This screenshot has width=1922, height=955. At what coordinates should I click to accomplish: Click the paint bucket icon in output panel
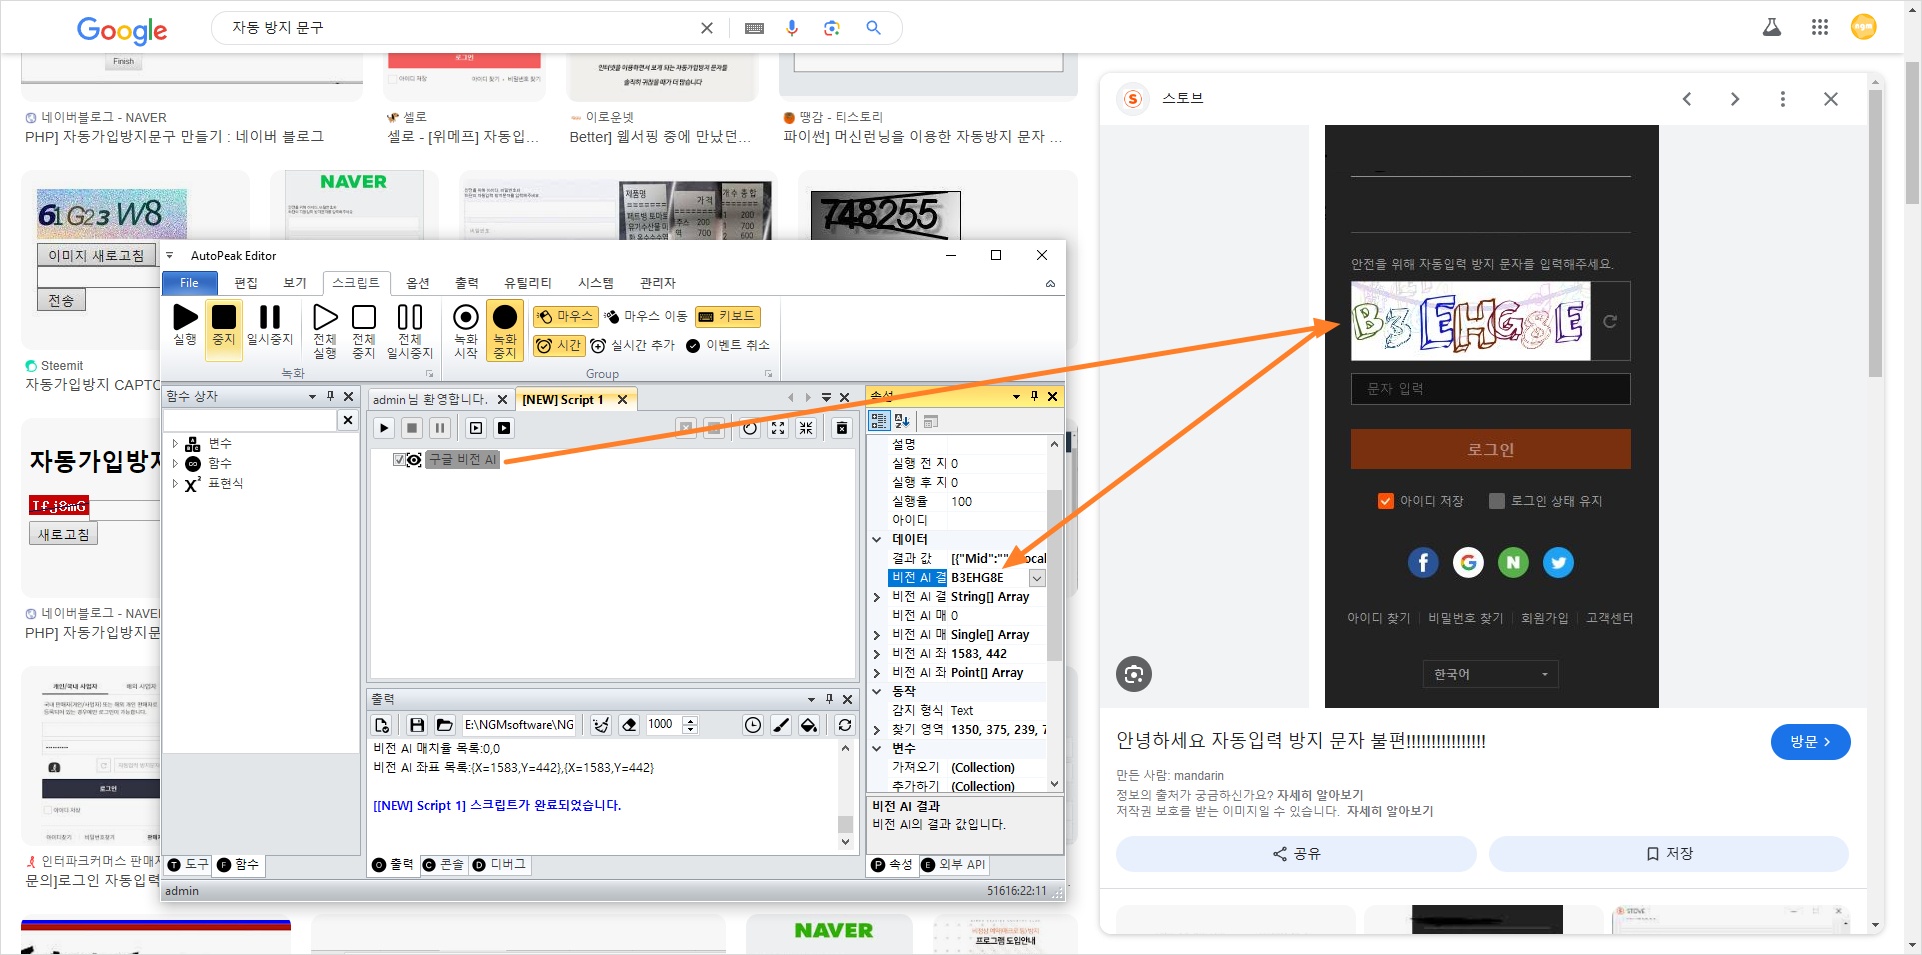click(809, 725)
